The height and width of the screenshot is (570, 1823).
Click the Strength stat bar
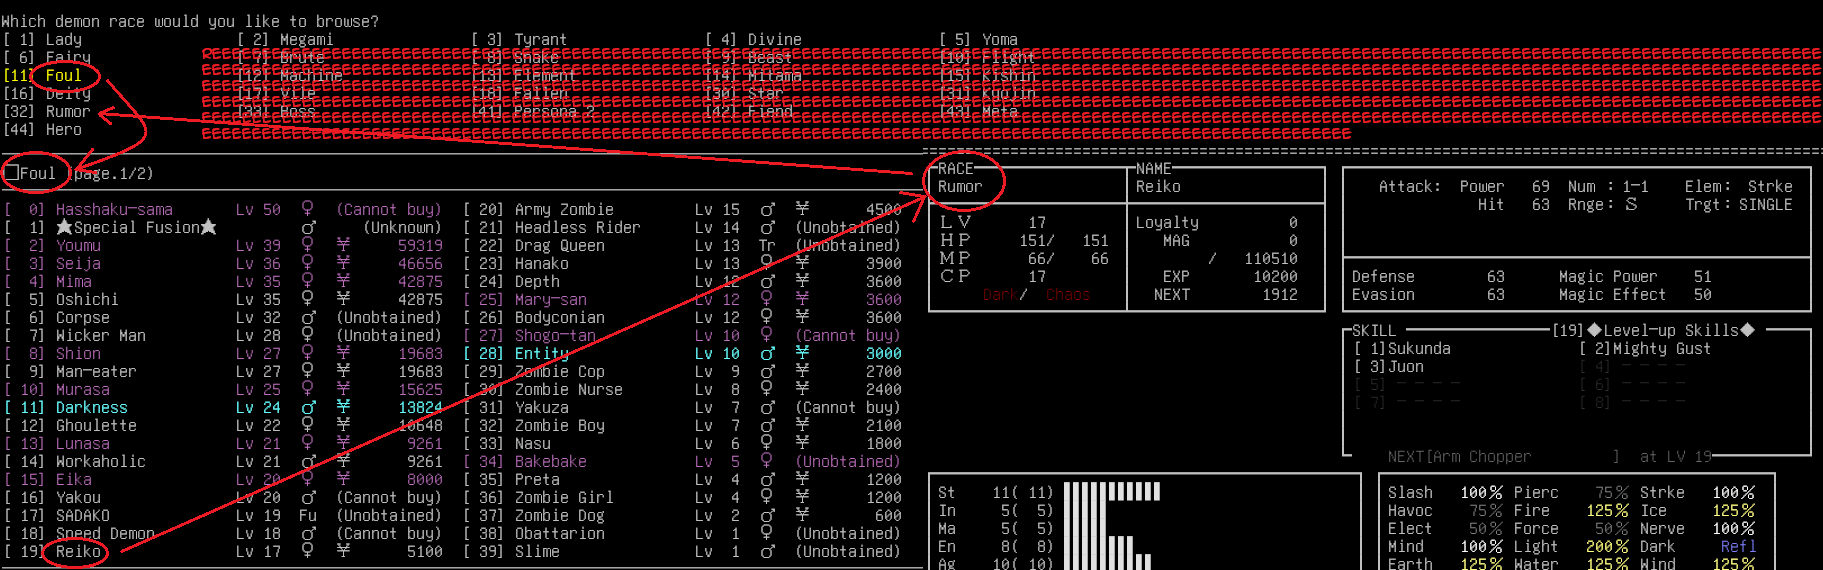click(1112, 492)
